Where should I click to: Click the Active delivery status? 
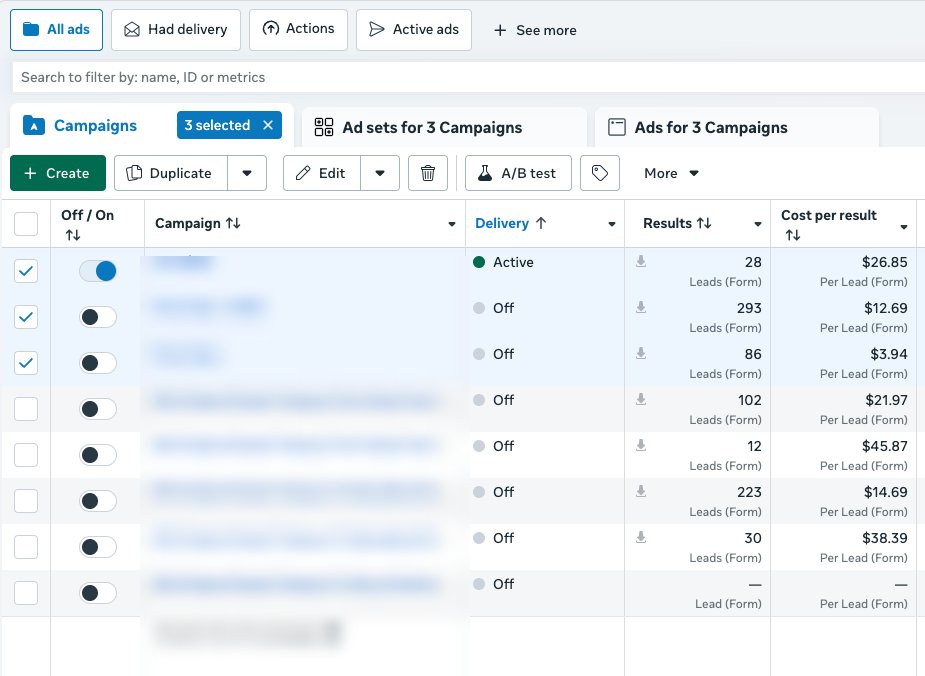(503, 262)
